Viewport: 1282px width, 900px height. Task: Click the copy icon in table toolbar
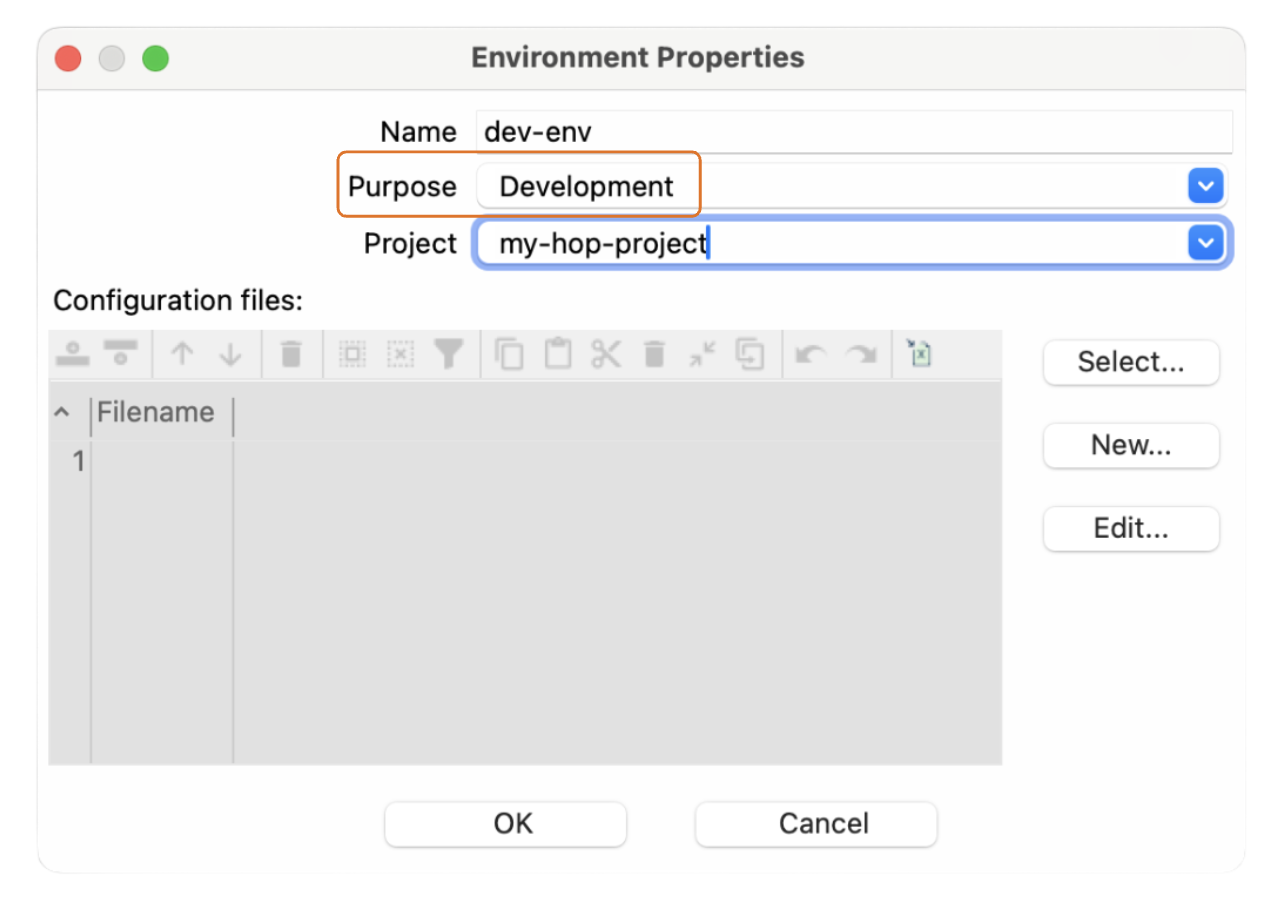point(510,354)
